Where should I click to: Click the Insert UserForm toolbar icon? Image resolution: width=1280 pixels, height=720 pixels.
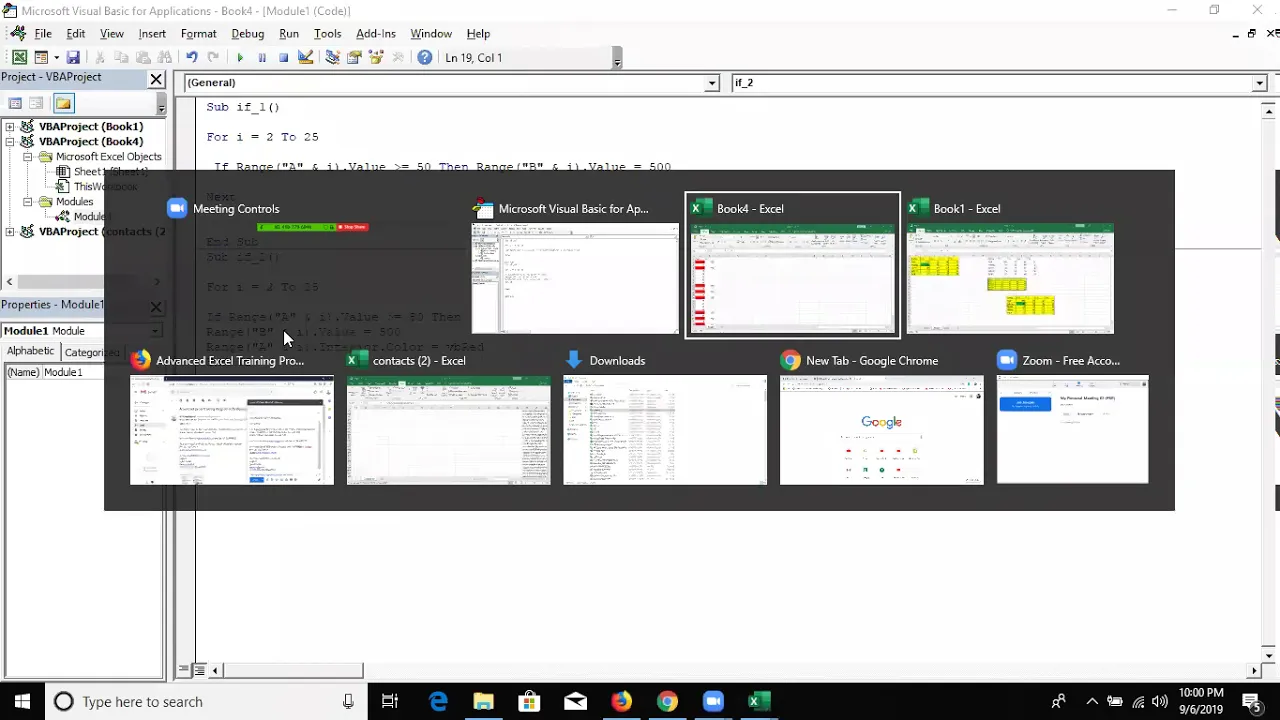tap(41, 58)
